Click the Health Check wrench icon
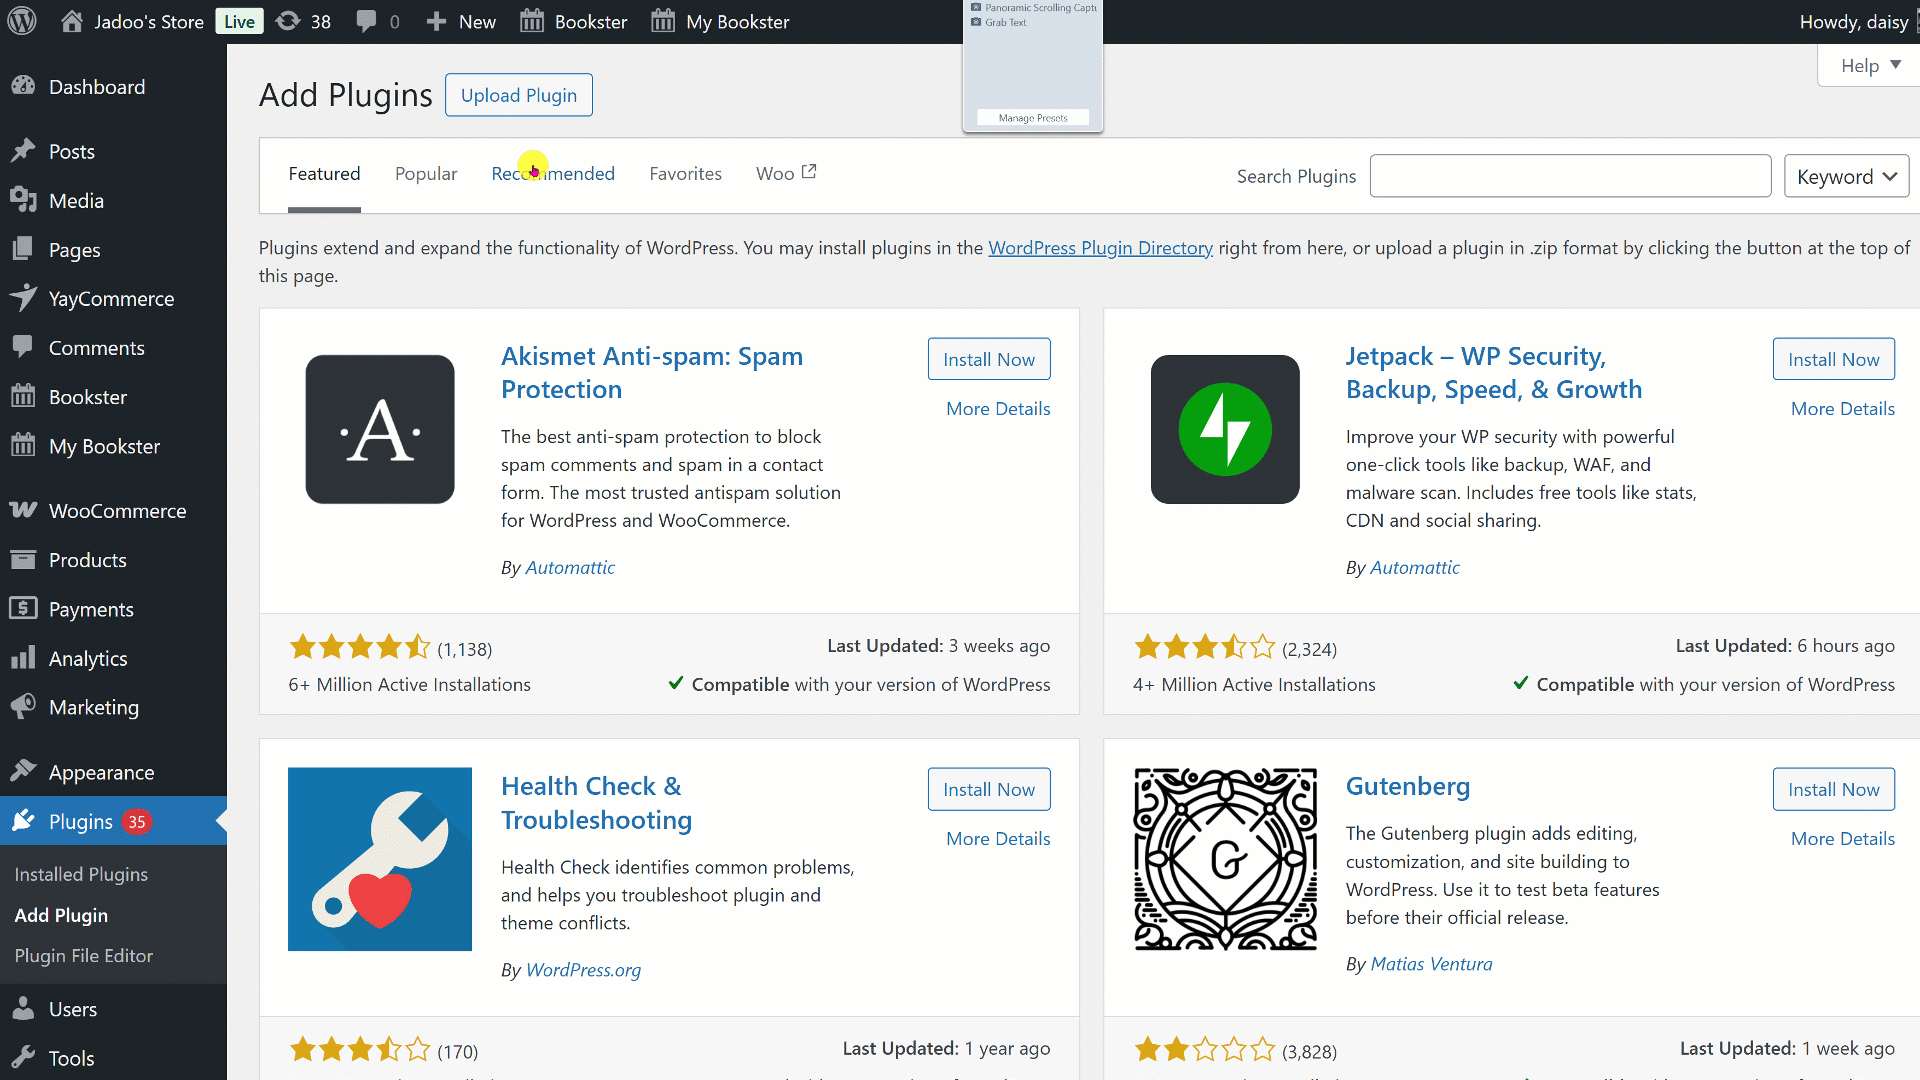Screen dimensions: 1920x1080 click(380, 859)
